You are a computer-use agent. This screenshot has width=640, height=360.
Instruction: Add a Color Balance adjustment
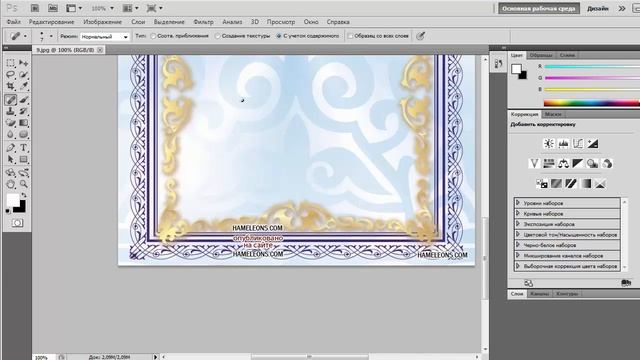[x=563, y=164]
